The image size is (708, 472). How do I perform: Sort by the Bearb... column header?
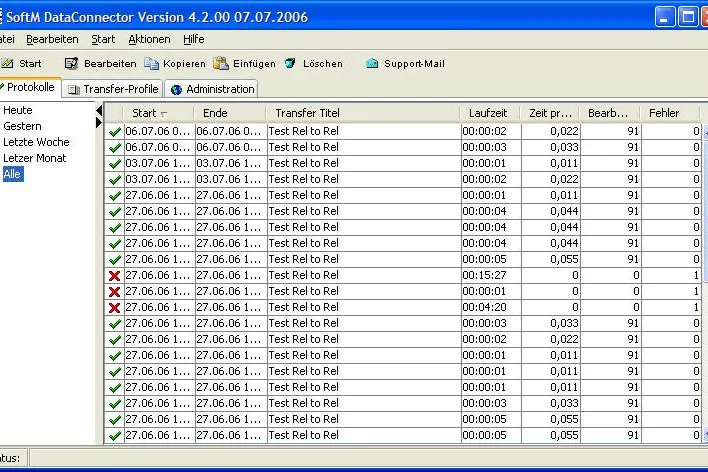[x=610, y=113]
